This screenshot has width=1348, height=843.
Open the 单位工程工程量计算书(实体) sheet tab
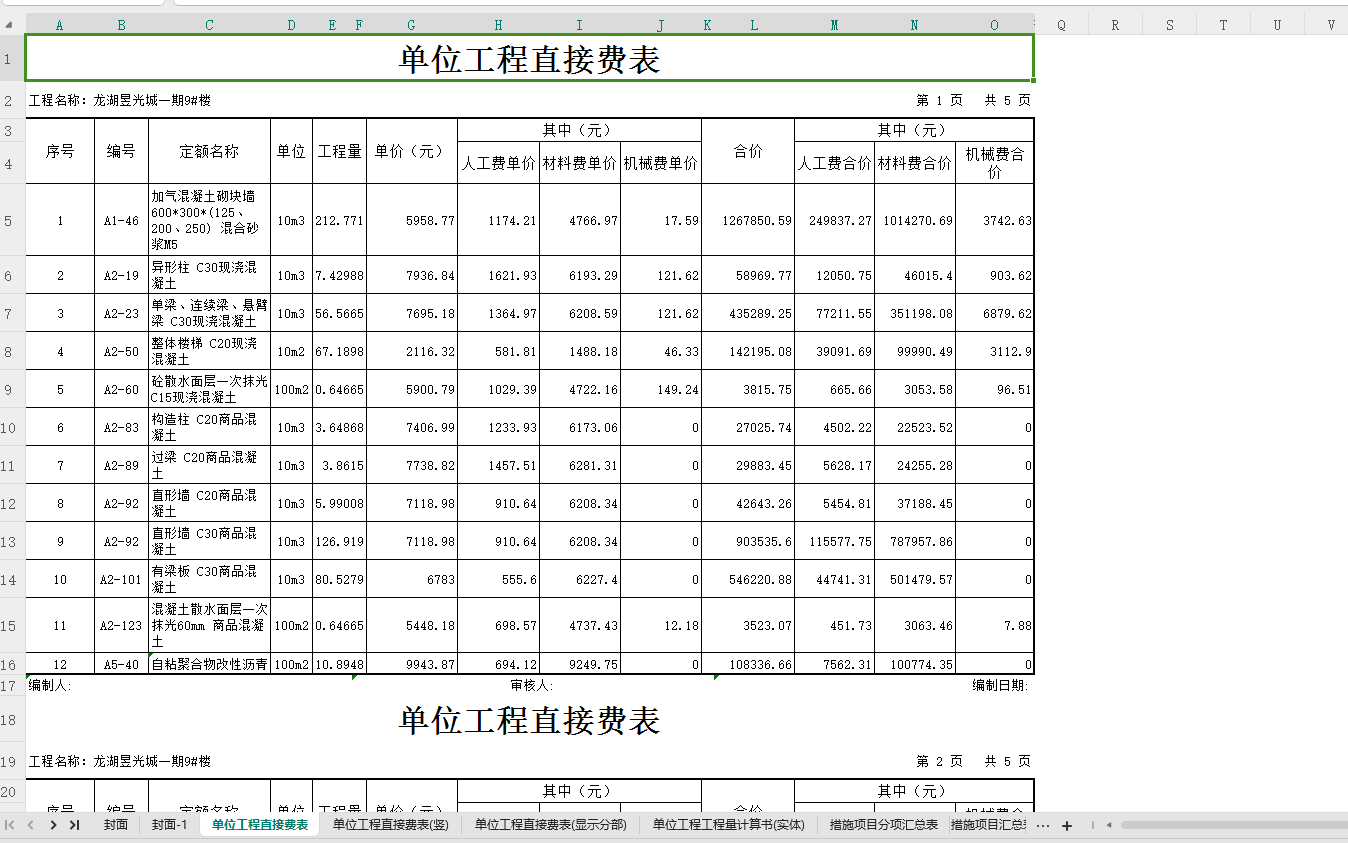[x=729, y=825]
